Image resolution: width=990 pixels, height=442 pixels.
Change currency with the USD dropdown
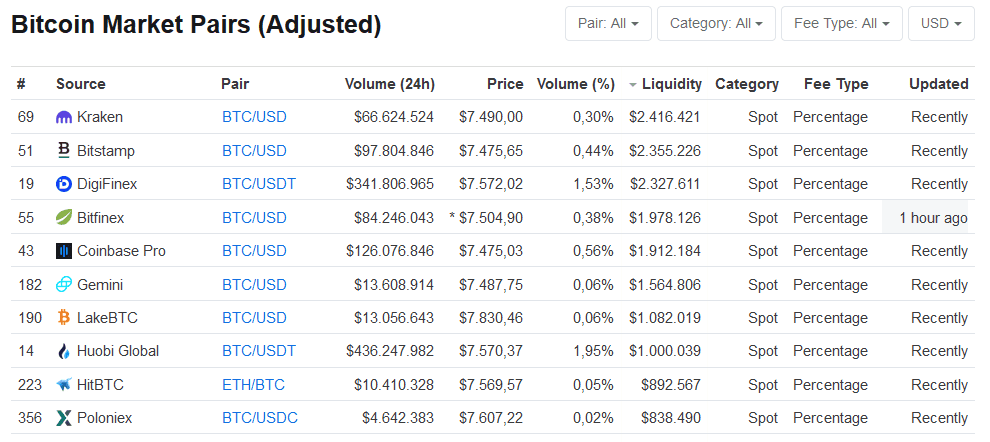[940, 23]
